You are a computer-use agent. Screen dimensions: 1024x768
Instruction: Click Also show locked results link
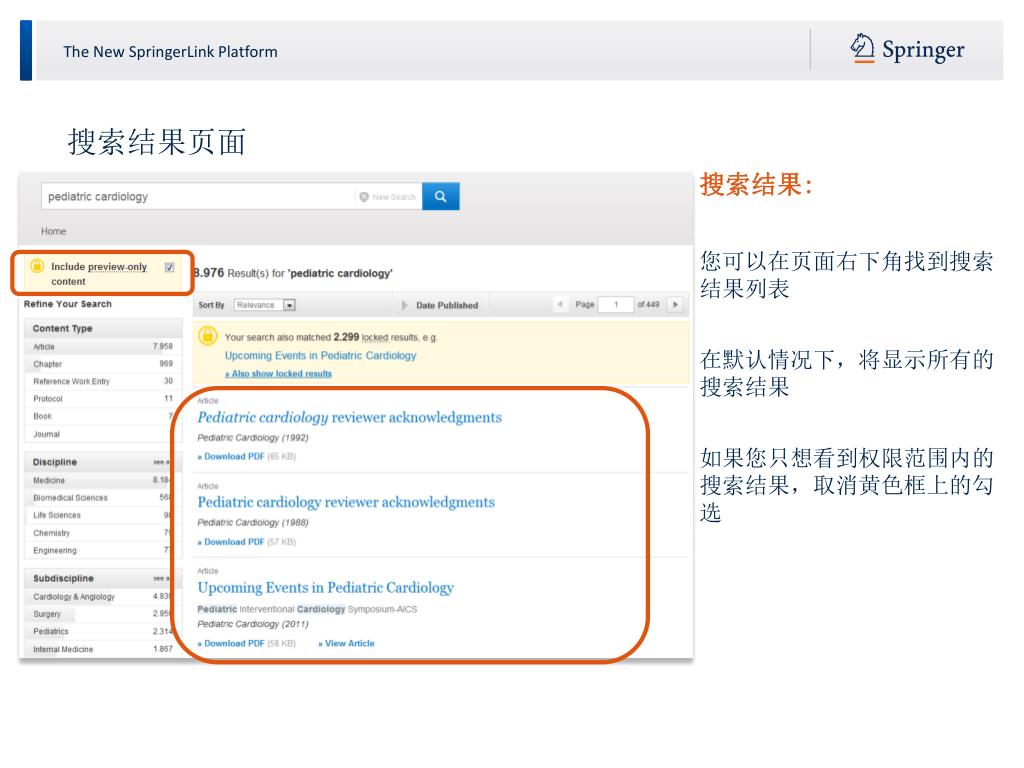[278, 374]
